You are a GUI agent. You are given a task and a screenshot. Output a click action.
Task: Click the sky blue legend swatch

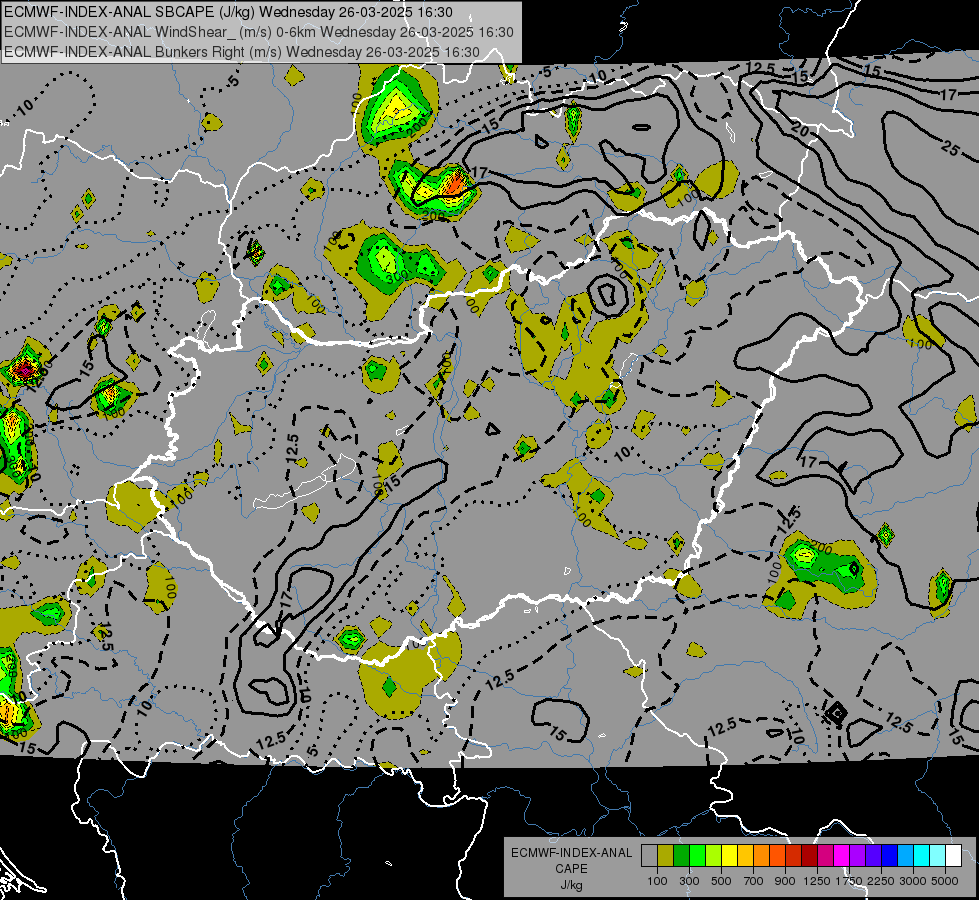[906, 856]
